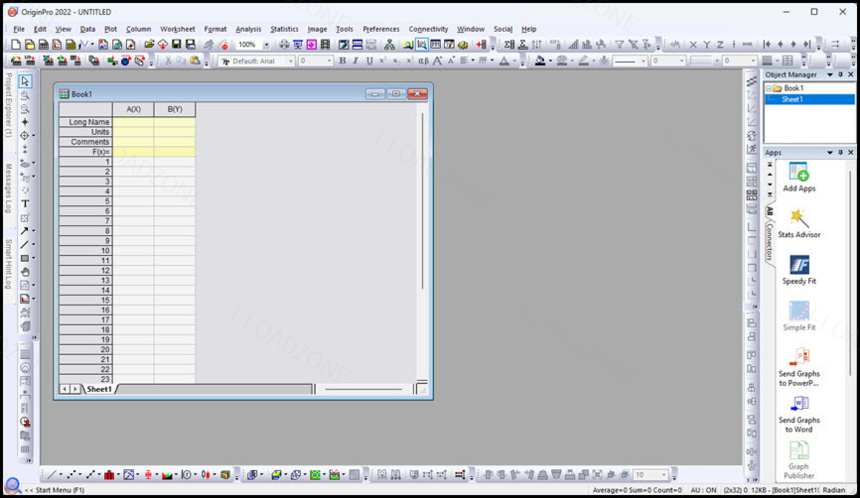Click the column/bar plot icon

point(109,474)
